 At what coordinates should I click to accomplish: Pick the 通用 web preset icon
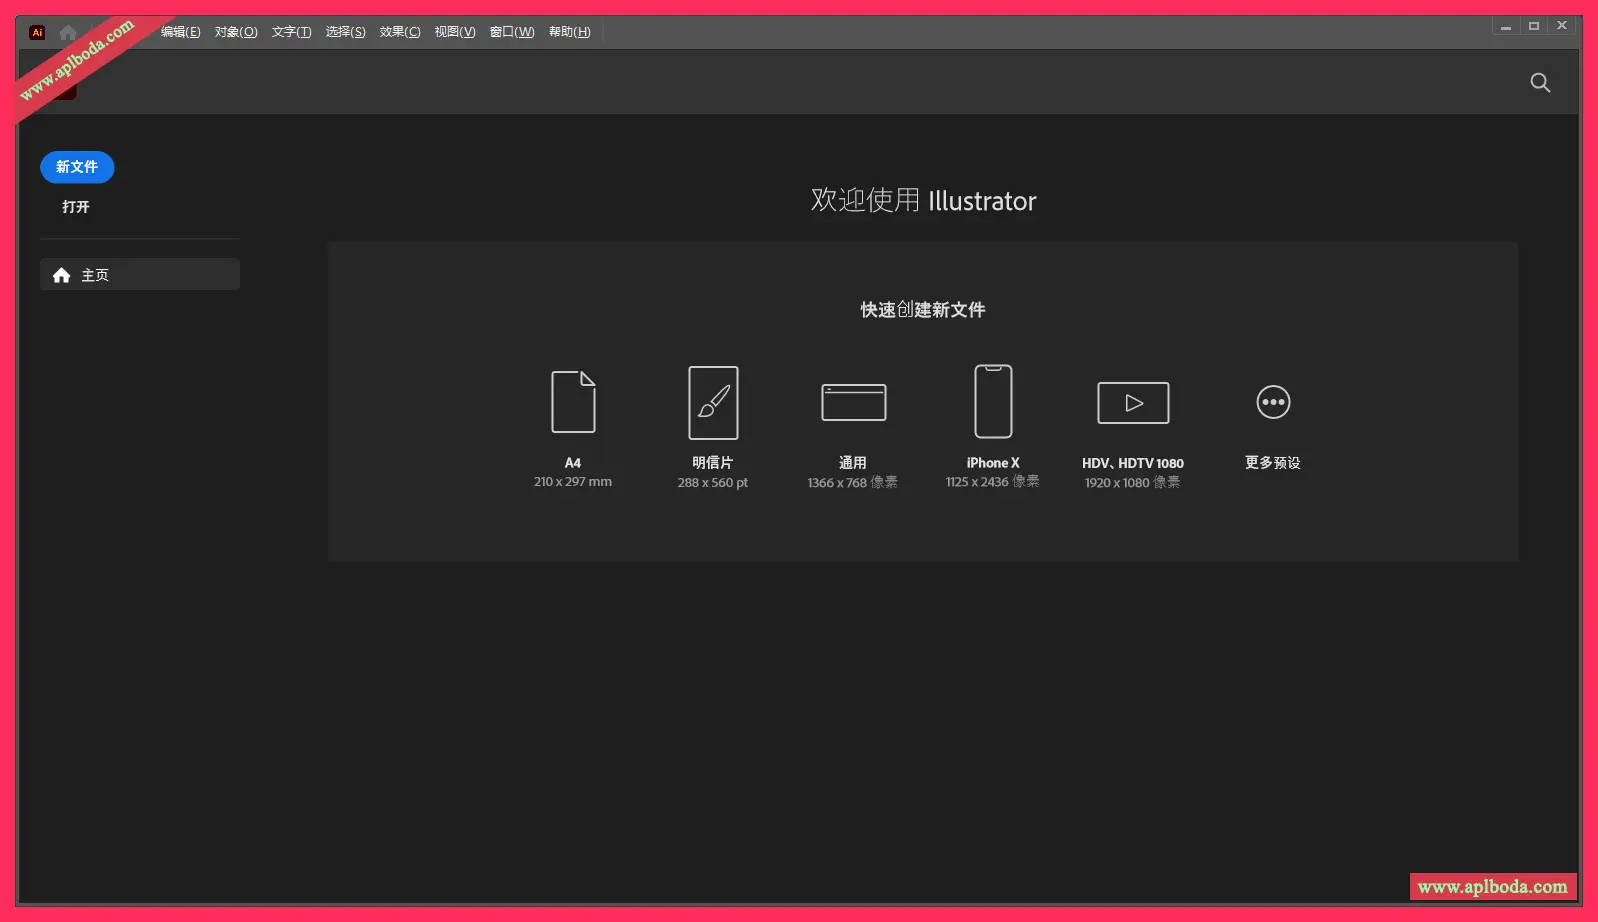(853, 403)
